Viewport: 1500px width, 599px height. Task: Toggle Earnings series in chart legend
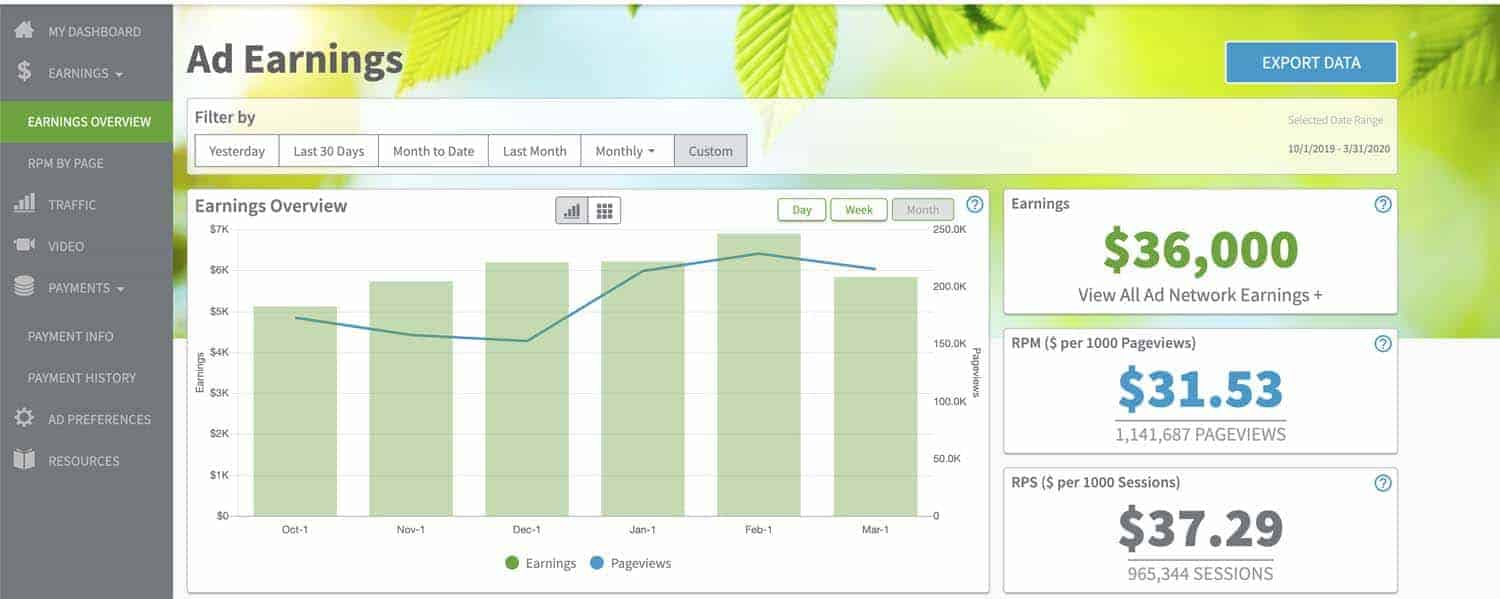tap(542, 563)
